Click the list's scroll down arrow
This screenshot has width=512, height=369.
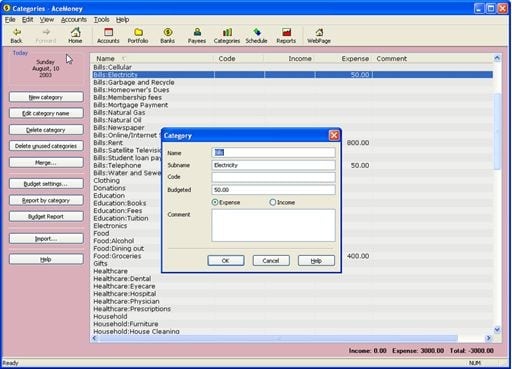point(497,330)
